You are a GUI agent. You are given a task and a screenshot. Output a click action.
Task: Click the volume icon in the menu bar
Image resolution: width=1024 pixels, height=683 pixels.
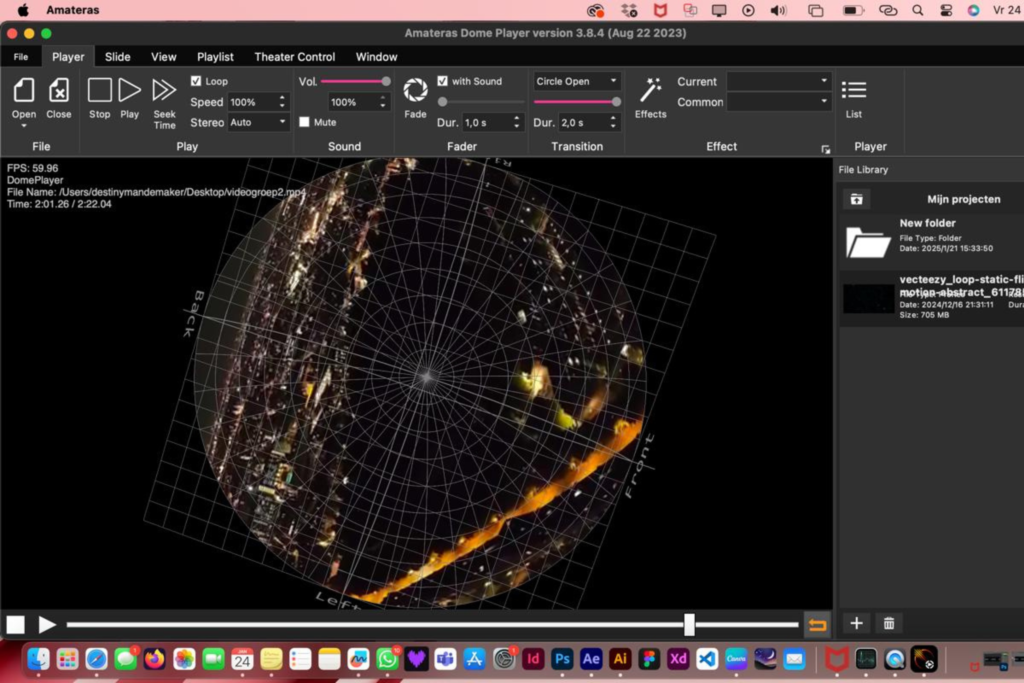tap(778, 10)
